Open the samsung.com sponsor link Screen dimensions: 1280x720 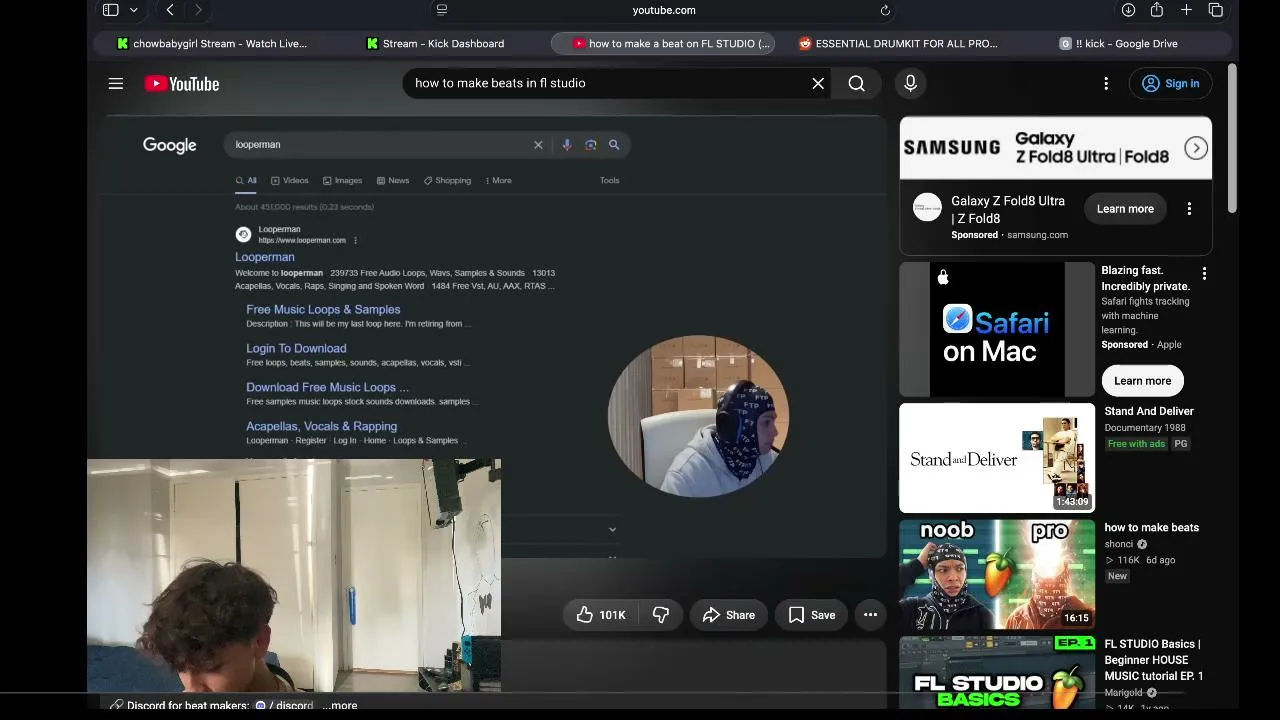pos(1037,235)
